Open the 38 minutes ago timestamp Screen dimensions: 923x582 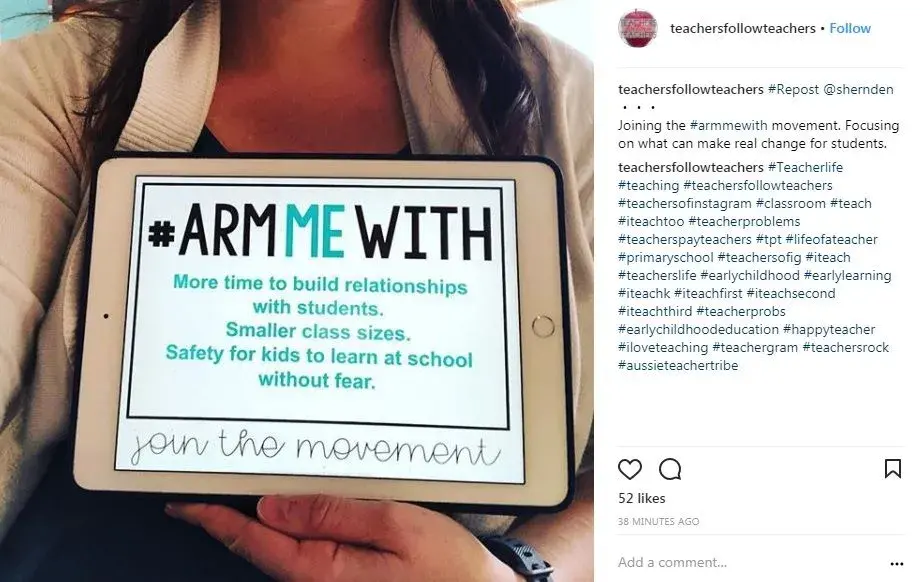pos(658,521)
